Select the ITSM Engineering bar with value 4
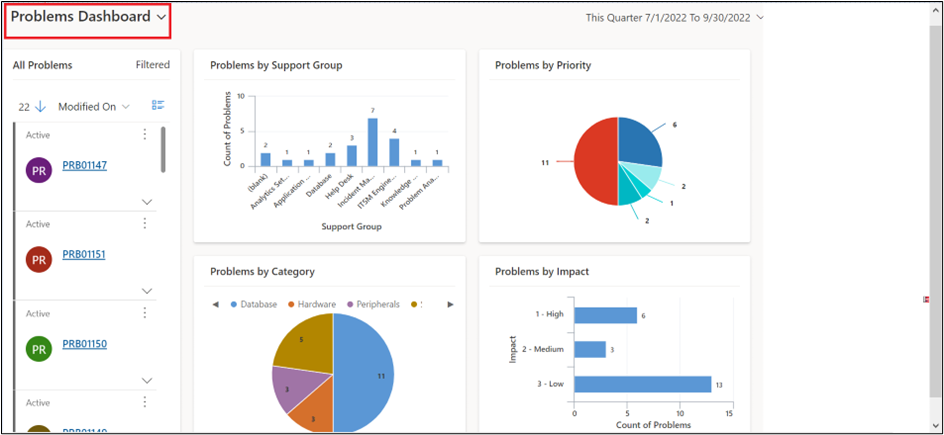944x435 pixels. point(394,152)
